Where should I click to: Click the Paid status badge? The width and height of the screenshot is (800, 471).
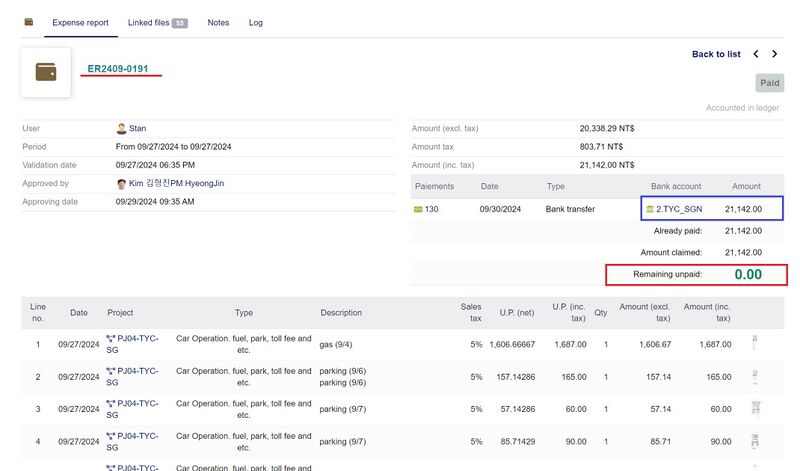769,85
